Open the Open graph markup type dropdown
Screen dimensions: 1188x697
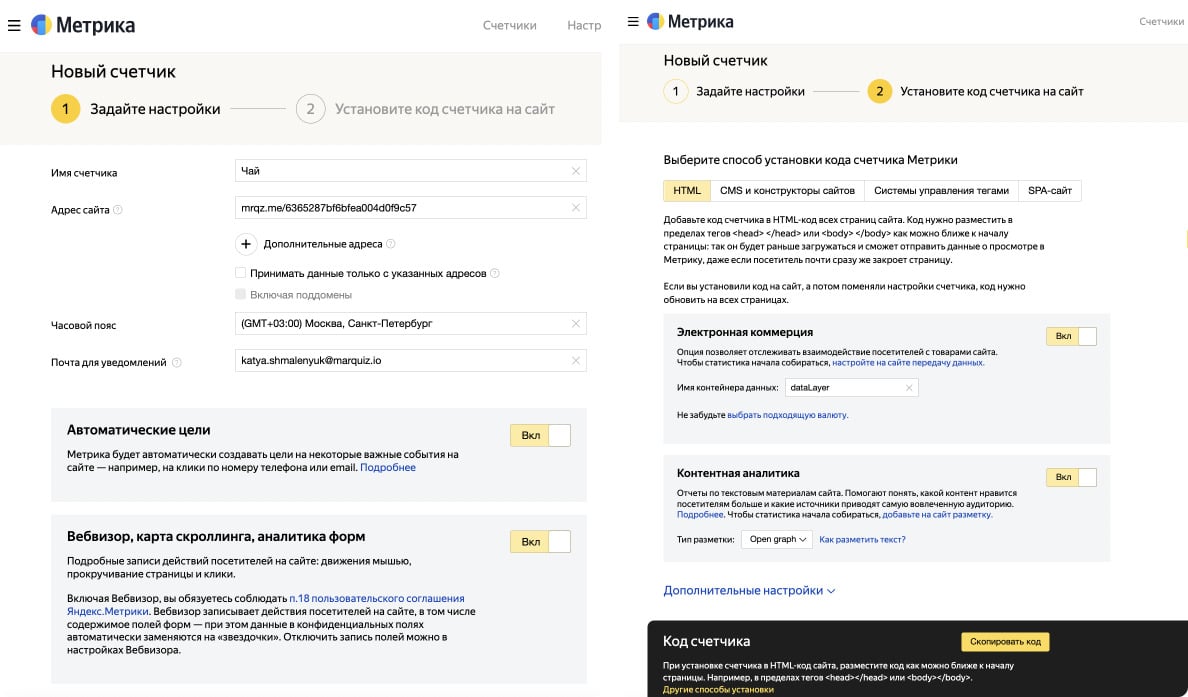coord(779,538)
